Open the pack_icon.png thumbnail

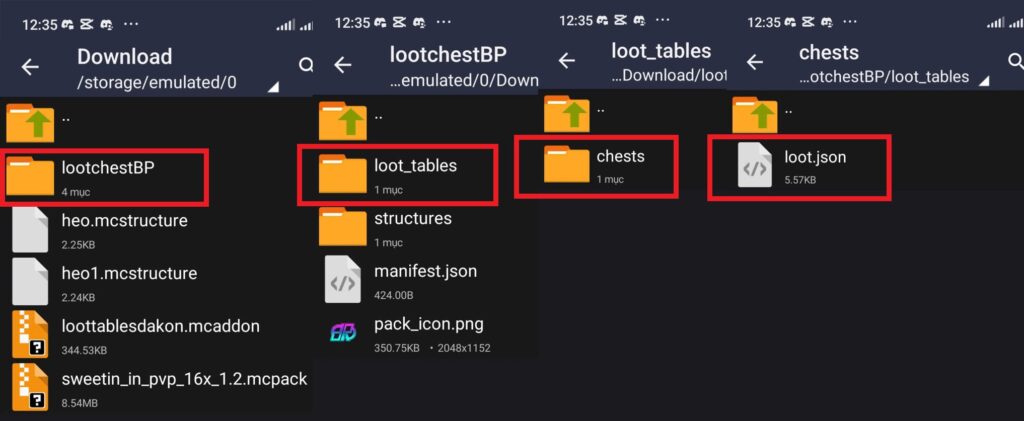click(x=343, y=332)
